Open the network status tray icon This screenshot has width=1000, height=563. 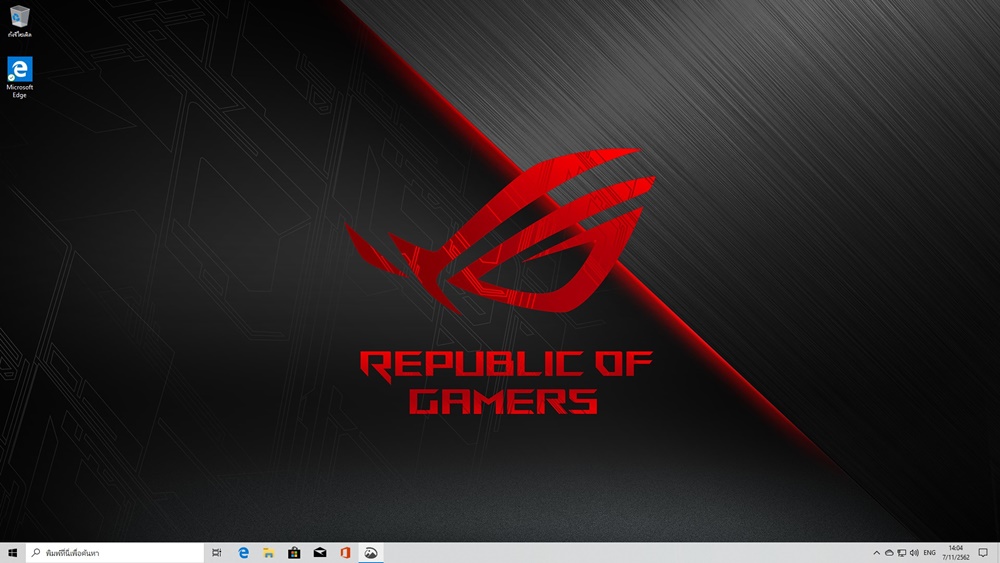901,553
